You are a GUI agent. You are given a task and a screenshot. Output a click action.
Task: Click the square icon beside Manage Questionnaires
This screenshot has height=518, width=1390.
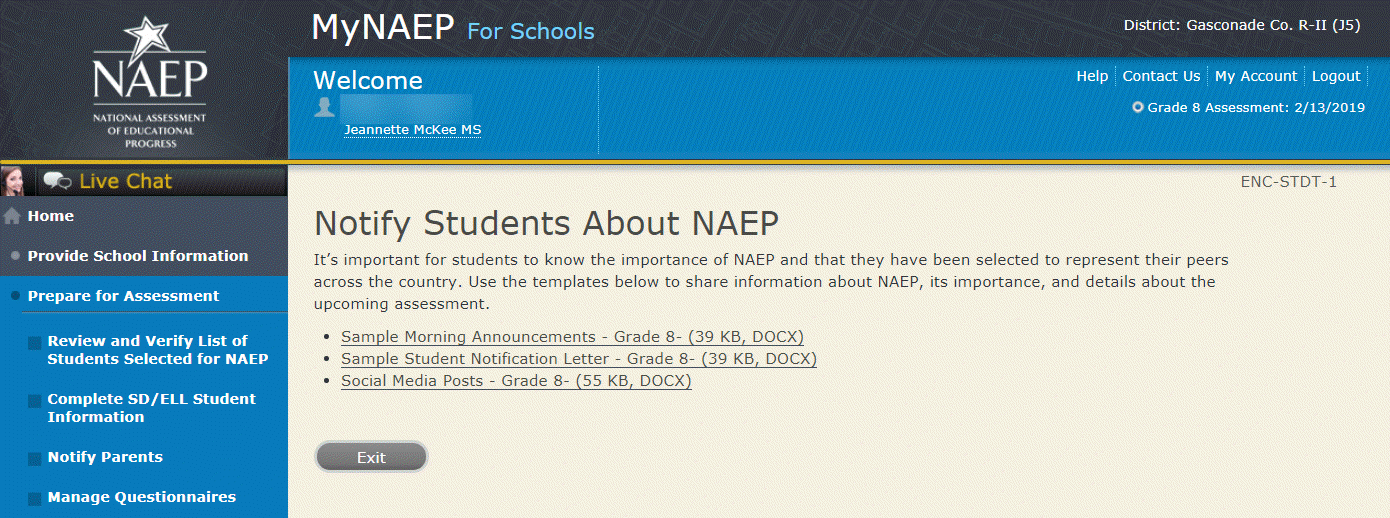[35, 499]
